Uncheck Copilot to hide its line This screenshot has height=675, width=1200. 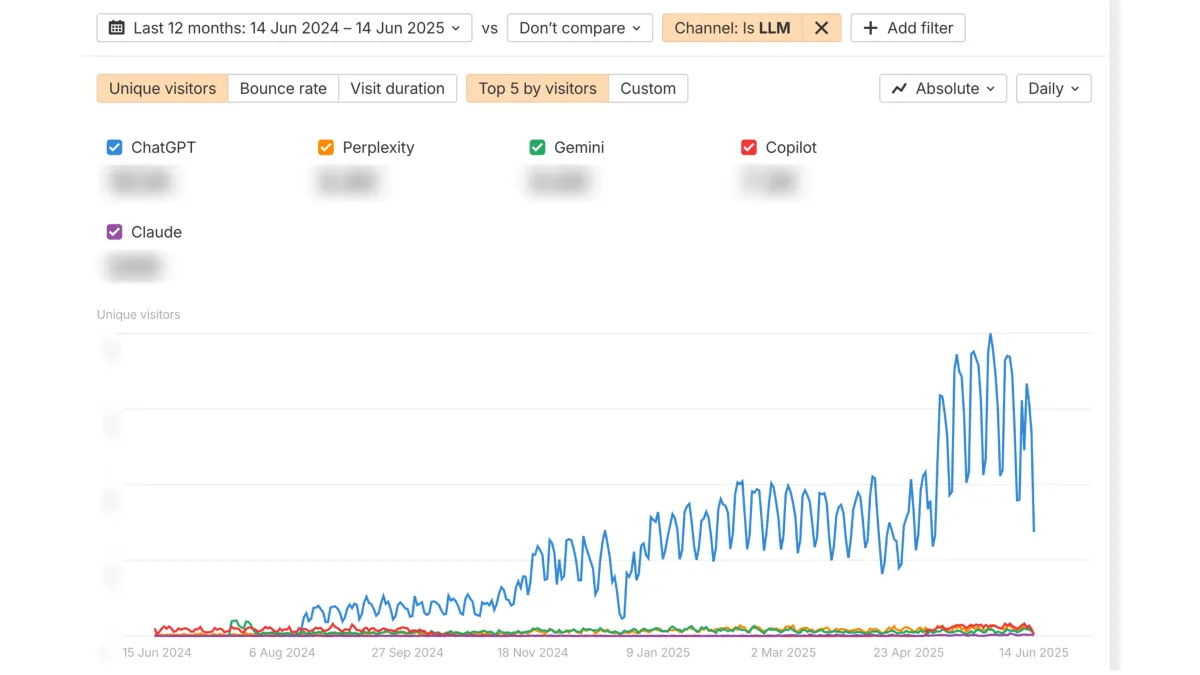[x=749, y=147]
